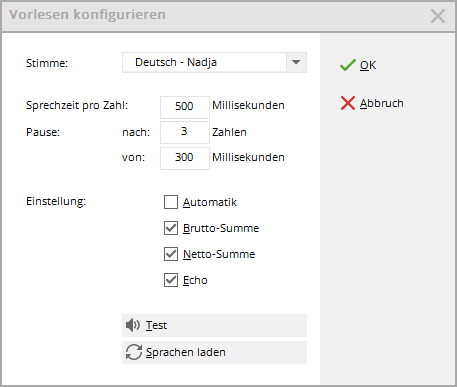This screenshot has width=457, height=387.
Task: Open the Stimme dropdown arrow
Action: (296, 62)
